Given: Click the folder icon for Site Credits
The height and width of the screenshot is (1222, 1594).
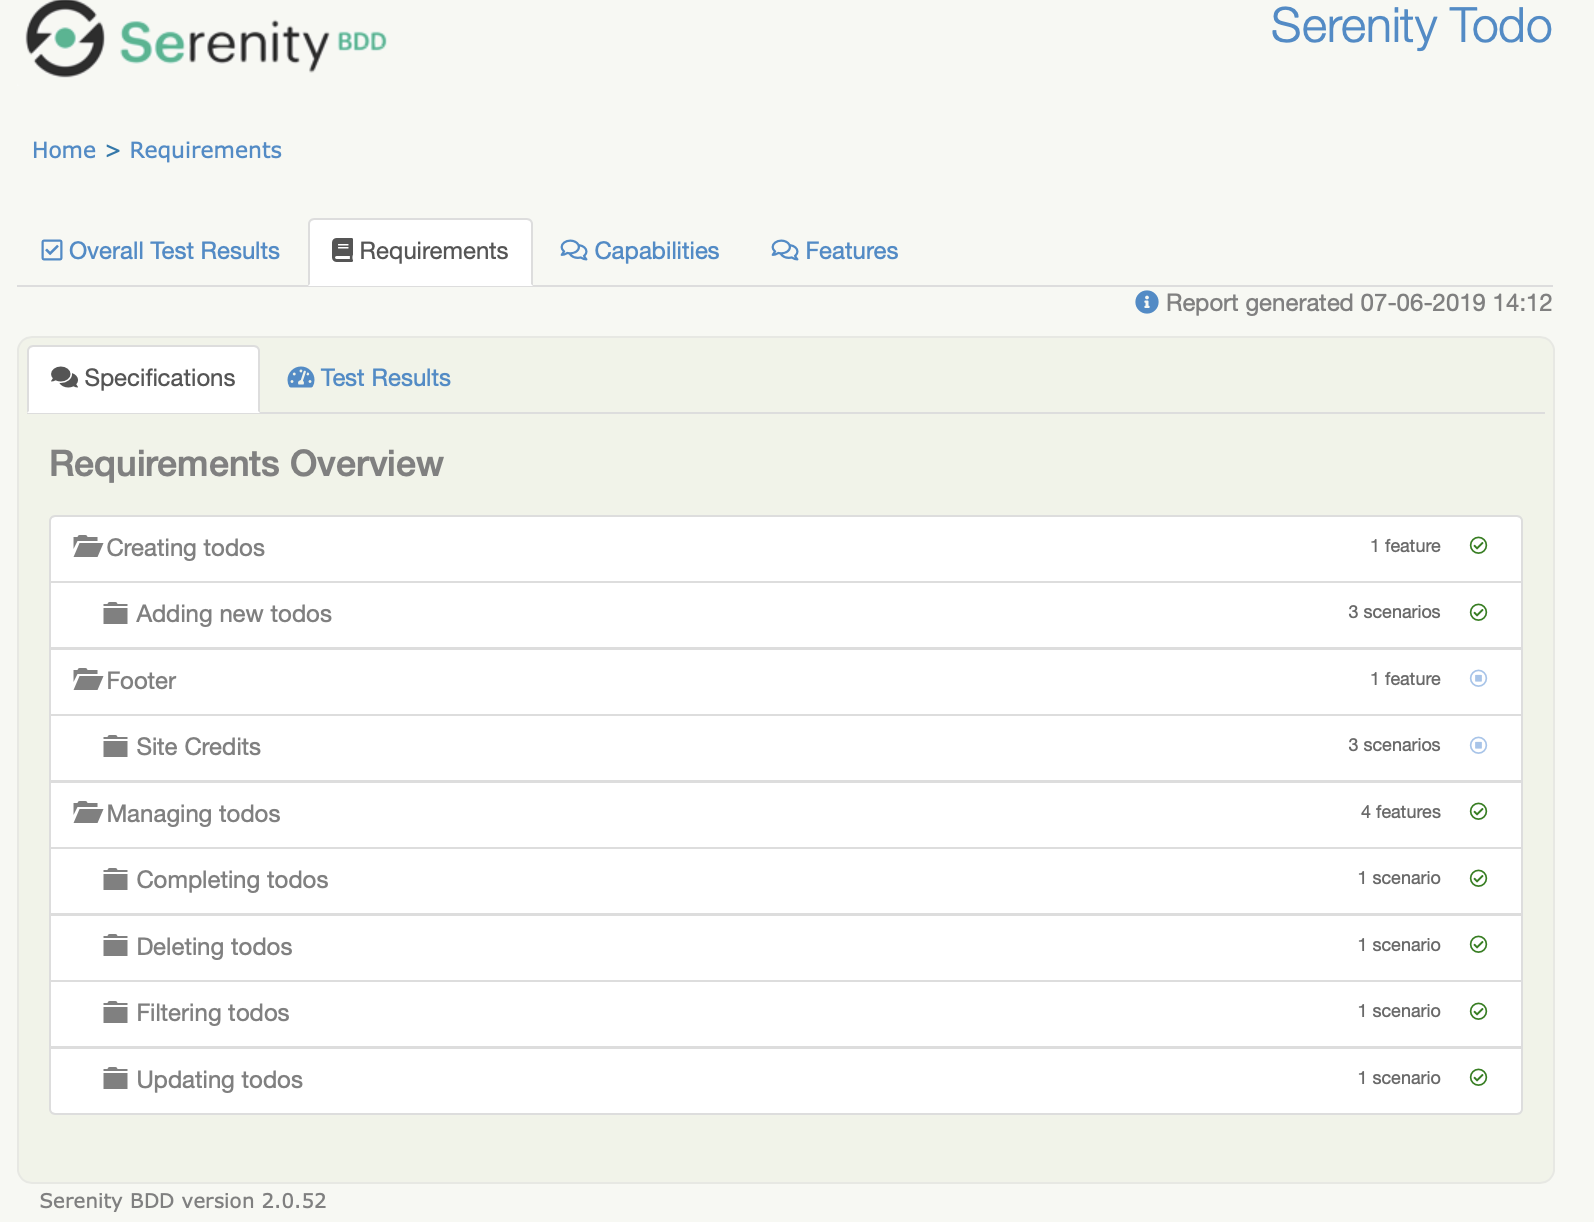Looking at the screenshot, I should point(116,746).
